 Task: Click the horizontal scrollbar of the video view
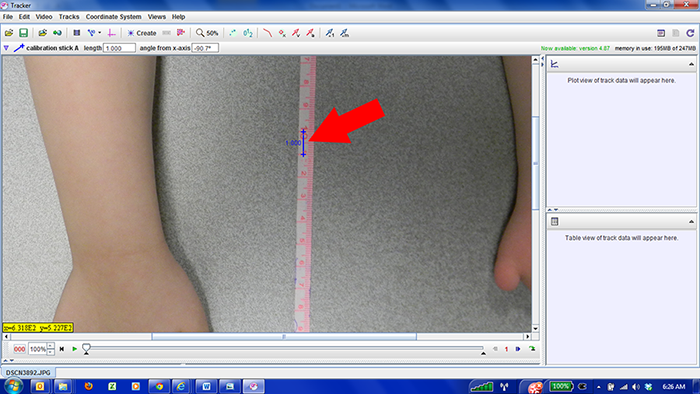click(284, 337)
